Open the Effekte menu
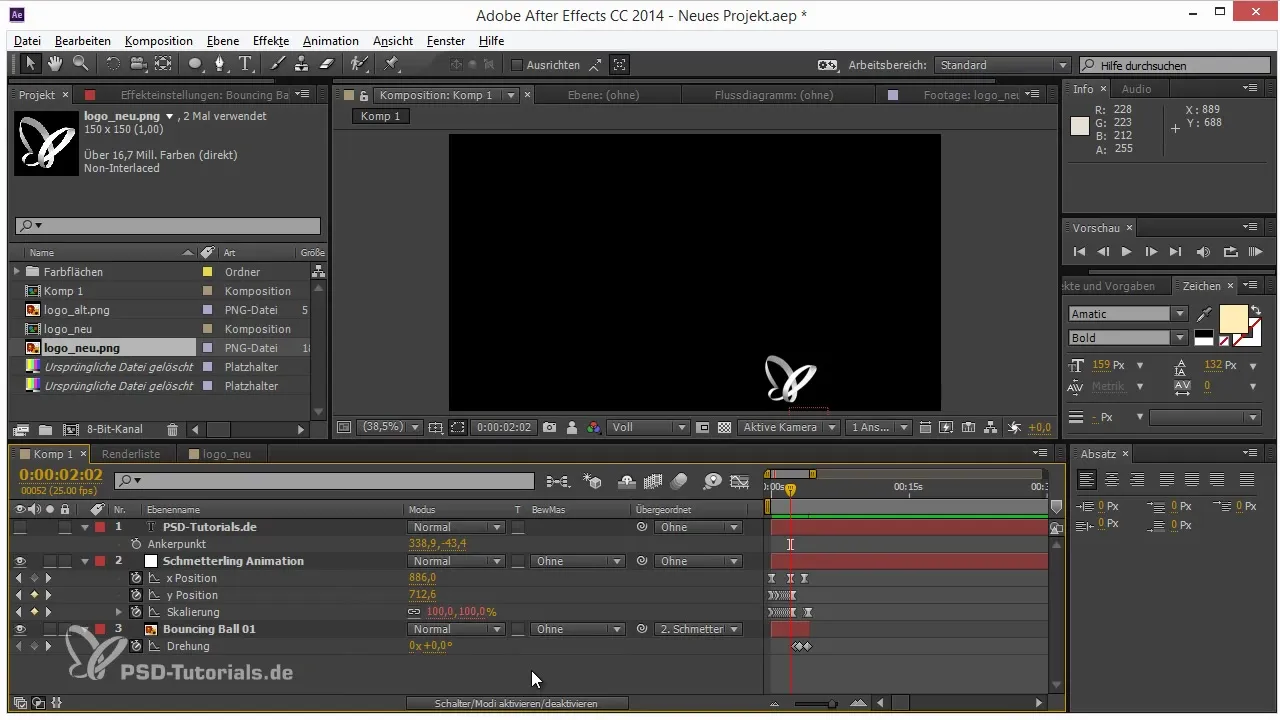 click(271, 41)
